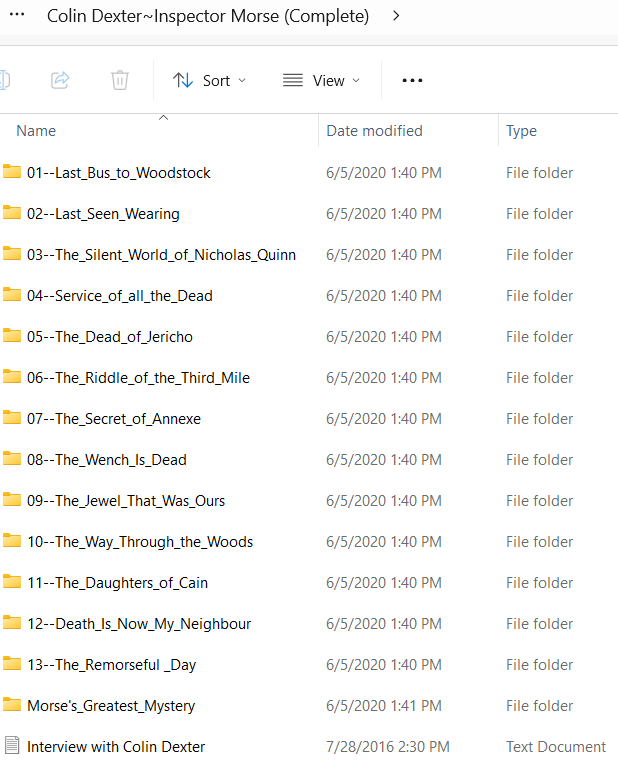The width and height of the screenshot is (618, 766).
Task: Click folder icon for 12--Death_Is_Now_My_Neighbour
Action: 12,623
